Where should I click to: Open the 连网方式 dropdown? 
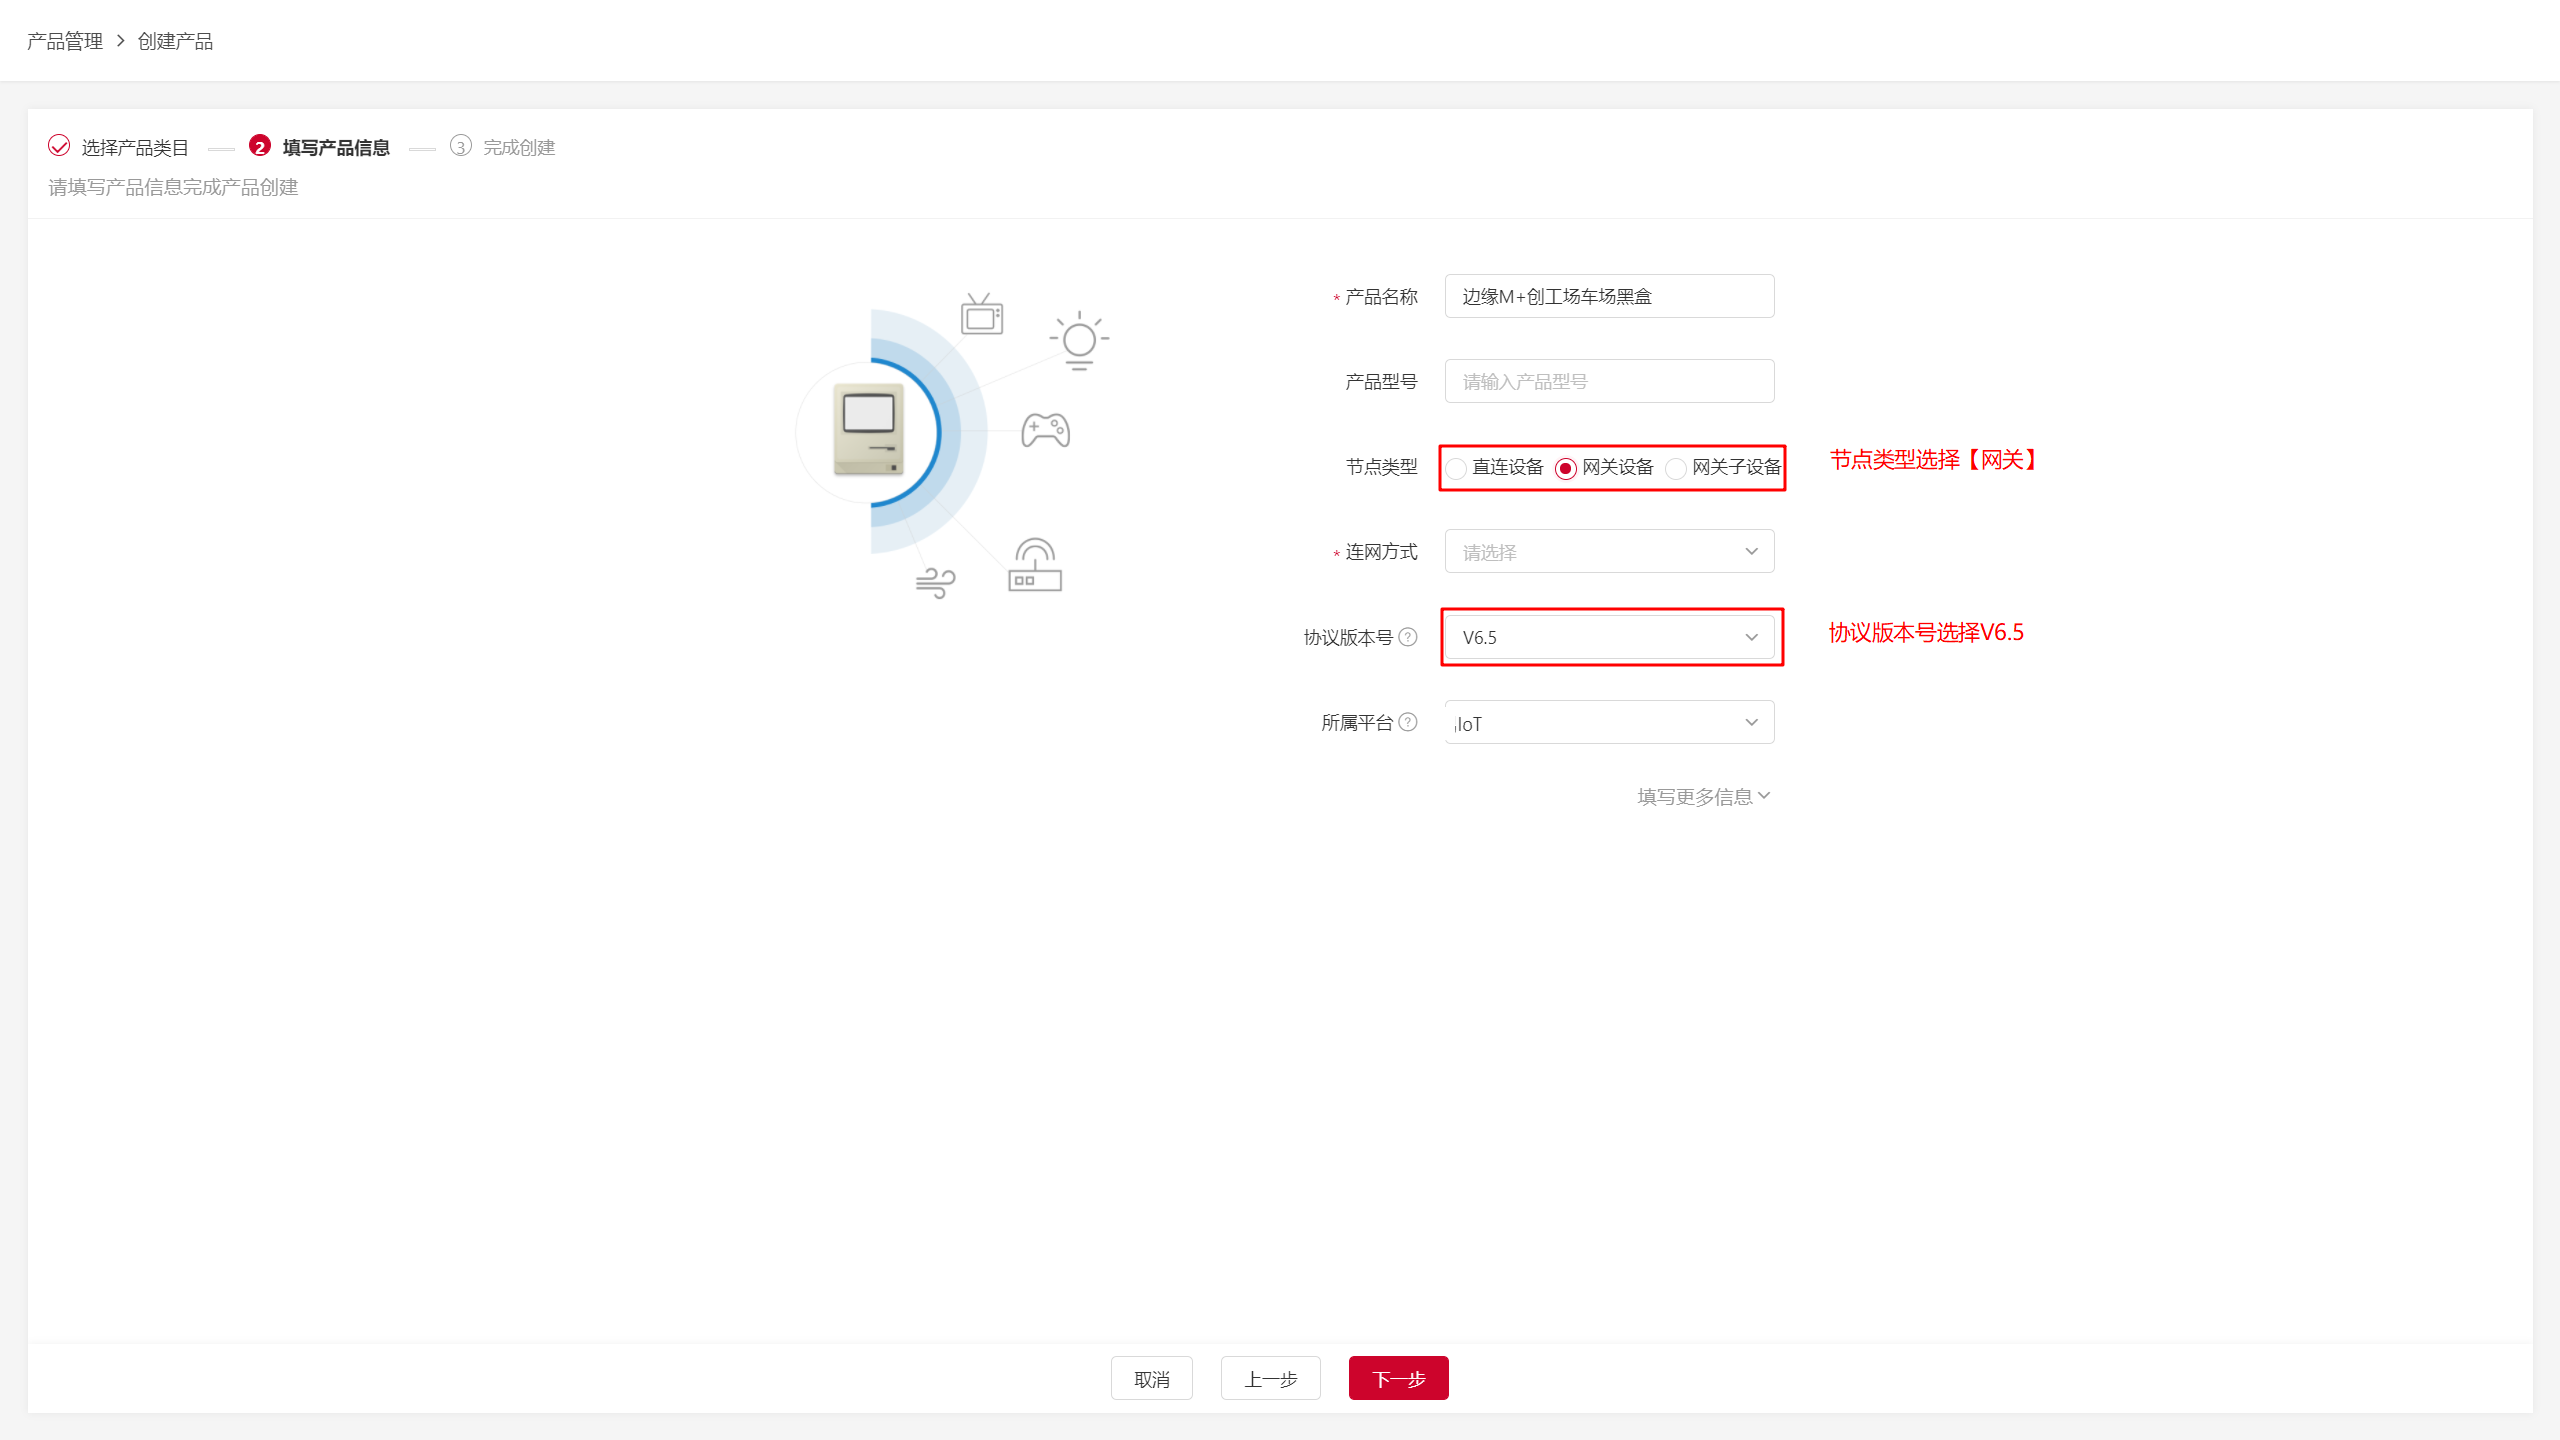[1609, 552]
